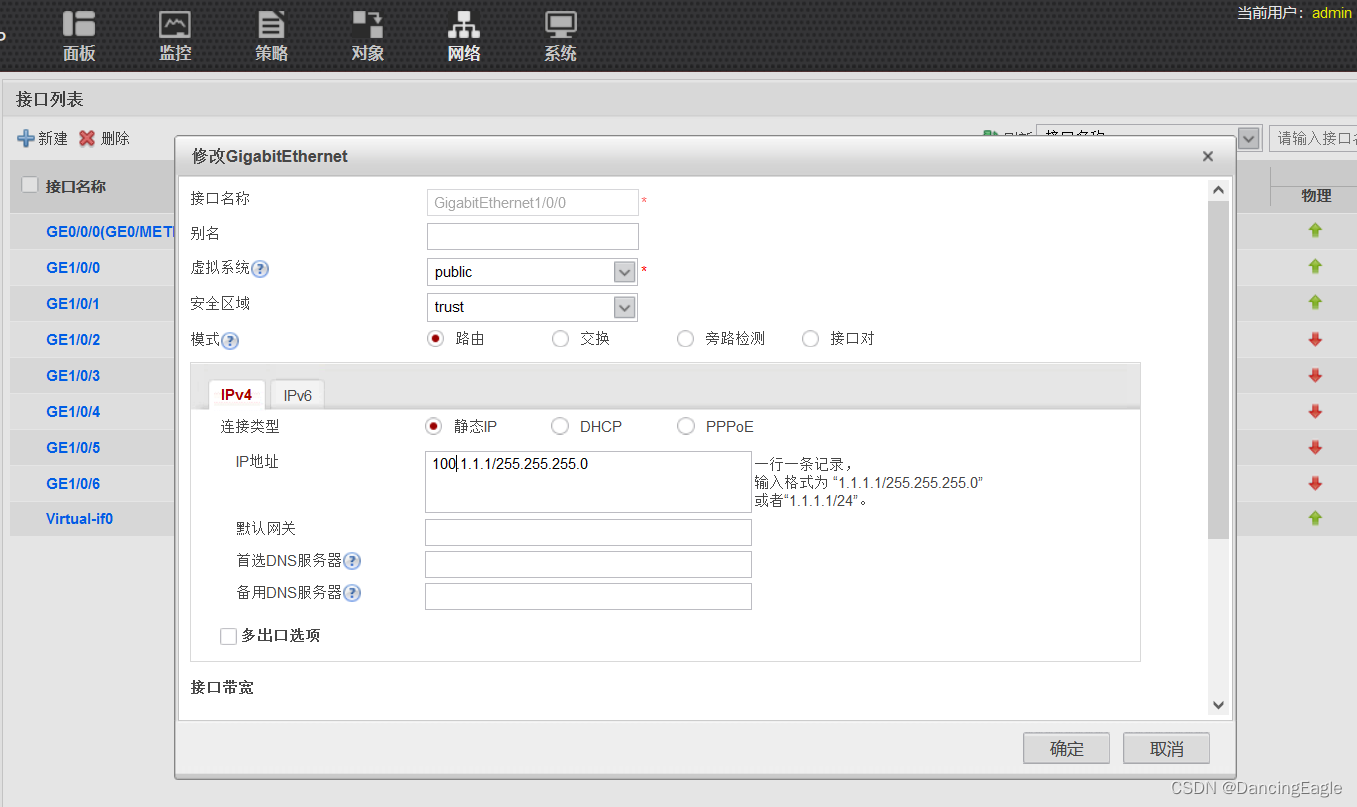
Task: Enable the 多出口选项 checkbox
Action: point(229,636)
